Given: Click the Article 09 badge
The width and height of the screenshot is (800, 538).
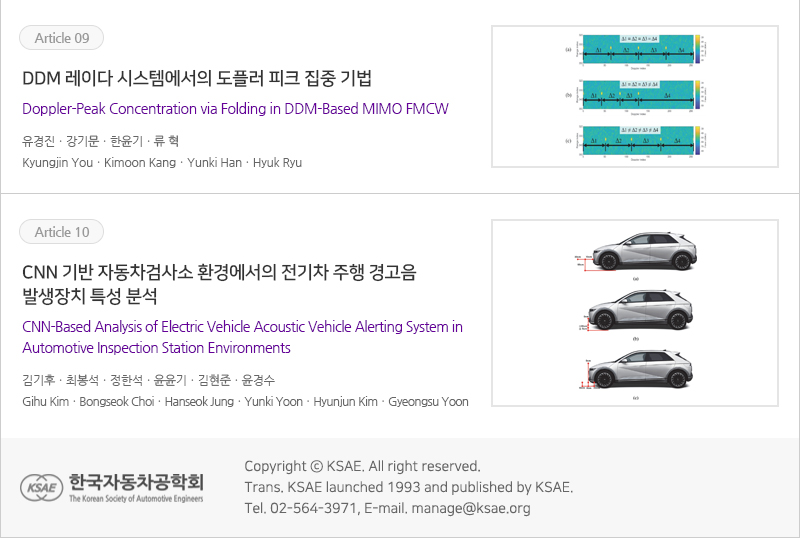Looking at the screenshot, I should click(x=61, y=38).
